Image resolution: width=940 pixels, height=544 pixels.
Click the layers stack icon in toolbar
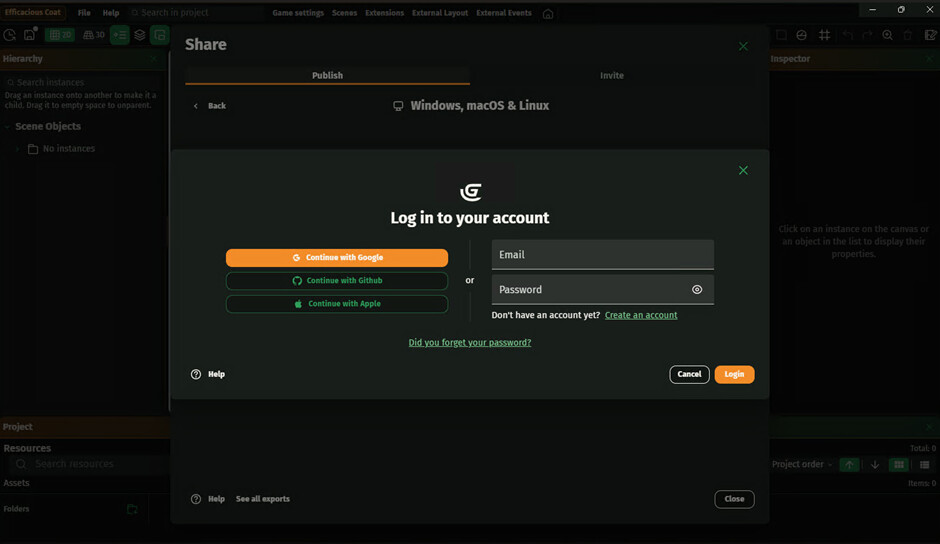[140, 35]
